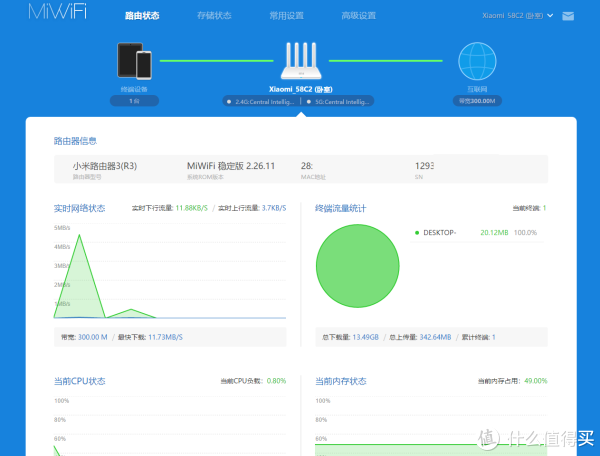
Task: Click the terminal devices tablet and phone icon
Action: [134, 61]
